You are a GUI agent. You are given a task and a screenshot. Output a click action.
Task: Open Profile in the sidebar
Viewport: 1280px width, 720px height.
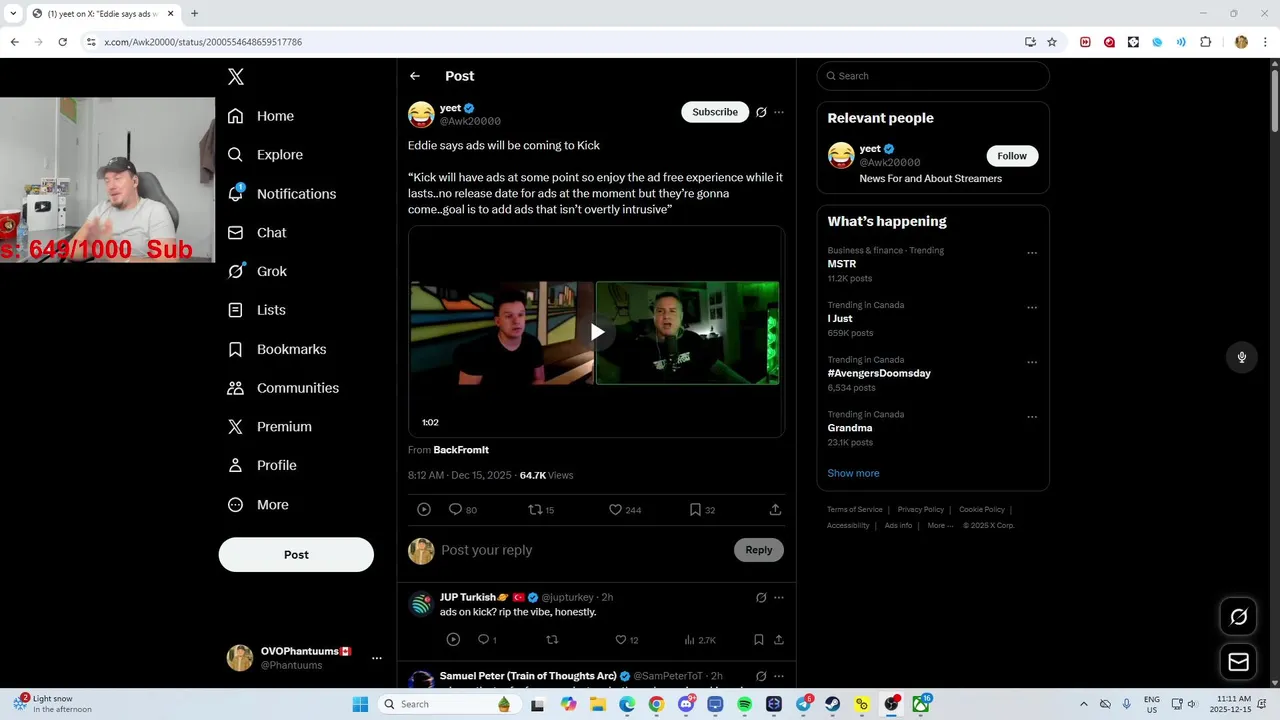coord(262,466)
